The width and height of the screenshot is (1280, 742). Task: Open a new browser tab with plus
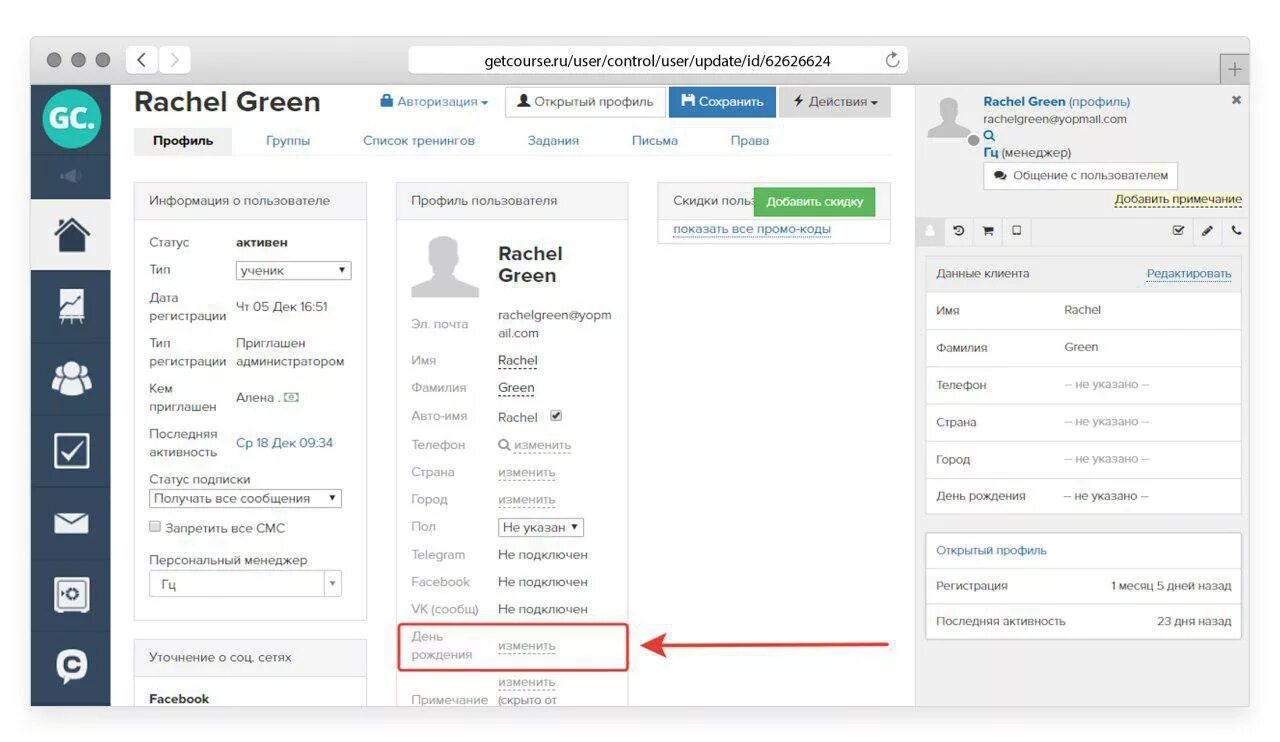pyautogui.click(x=1235, y=68)
